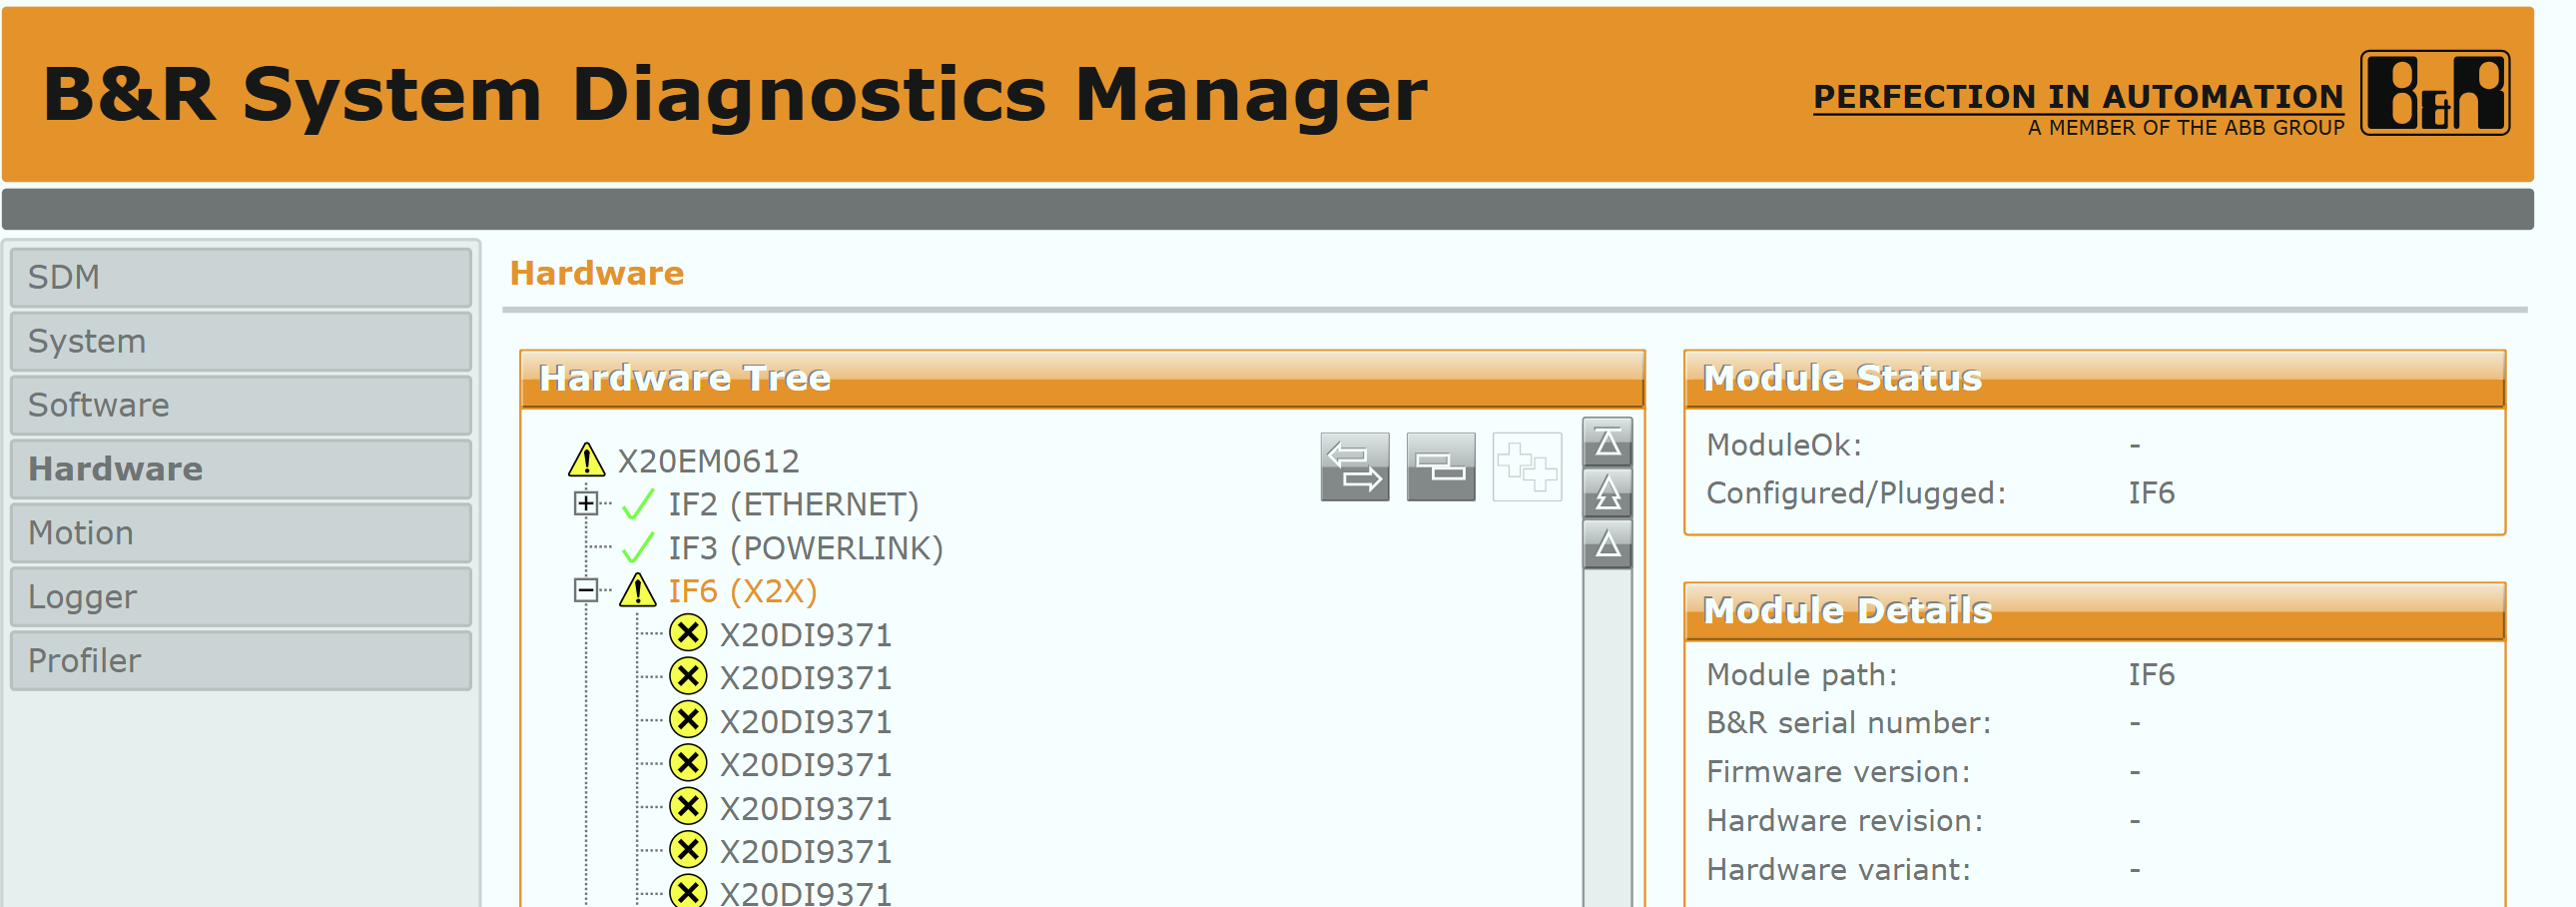Click the Hardware Tree scrollbar track
Image resolution: width=2576 pixels, height=907 pixels.
[1607, 738]
